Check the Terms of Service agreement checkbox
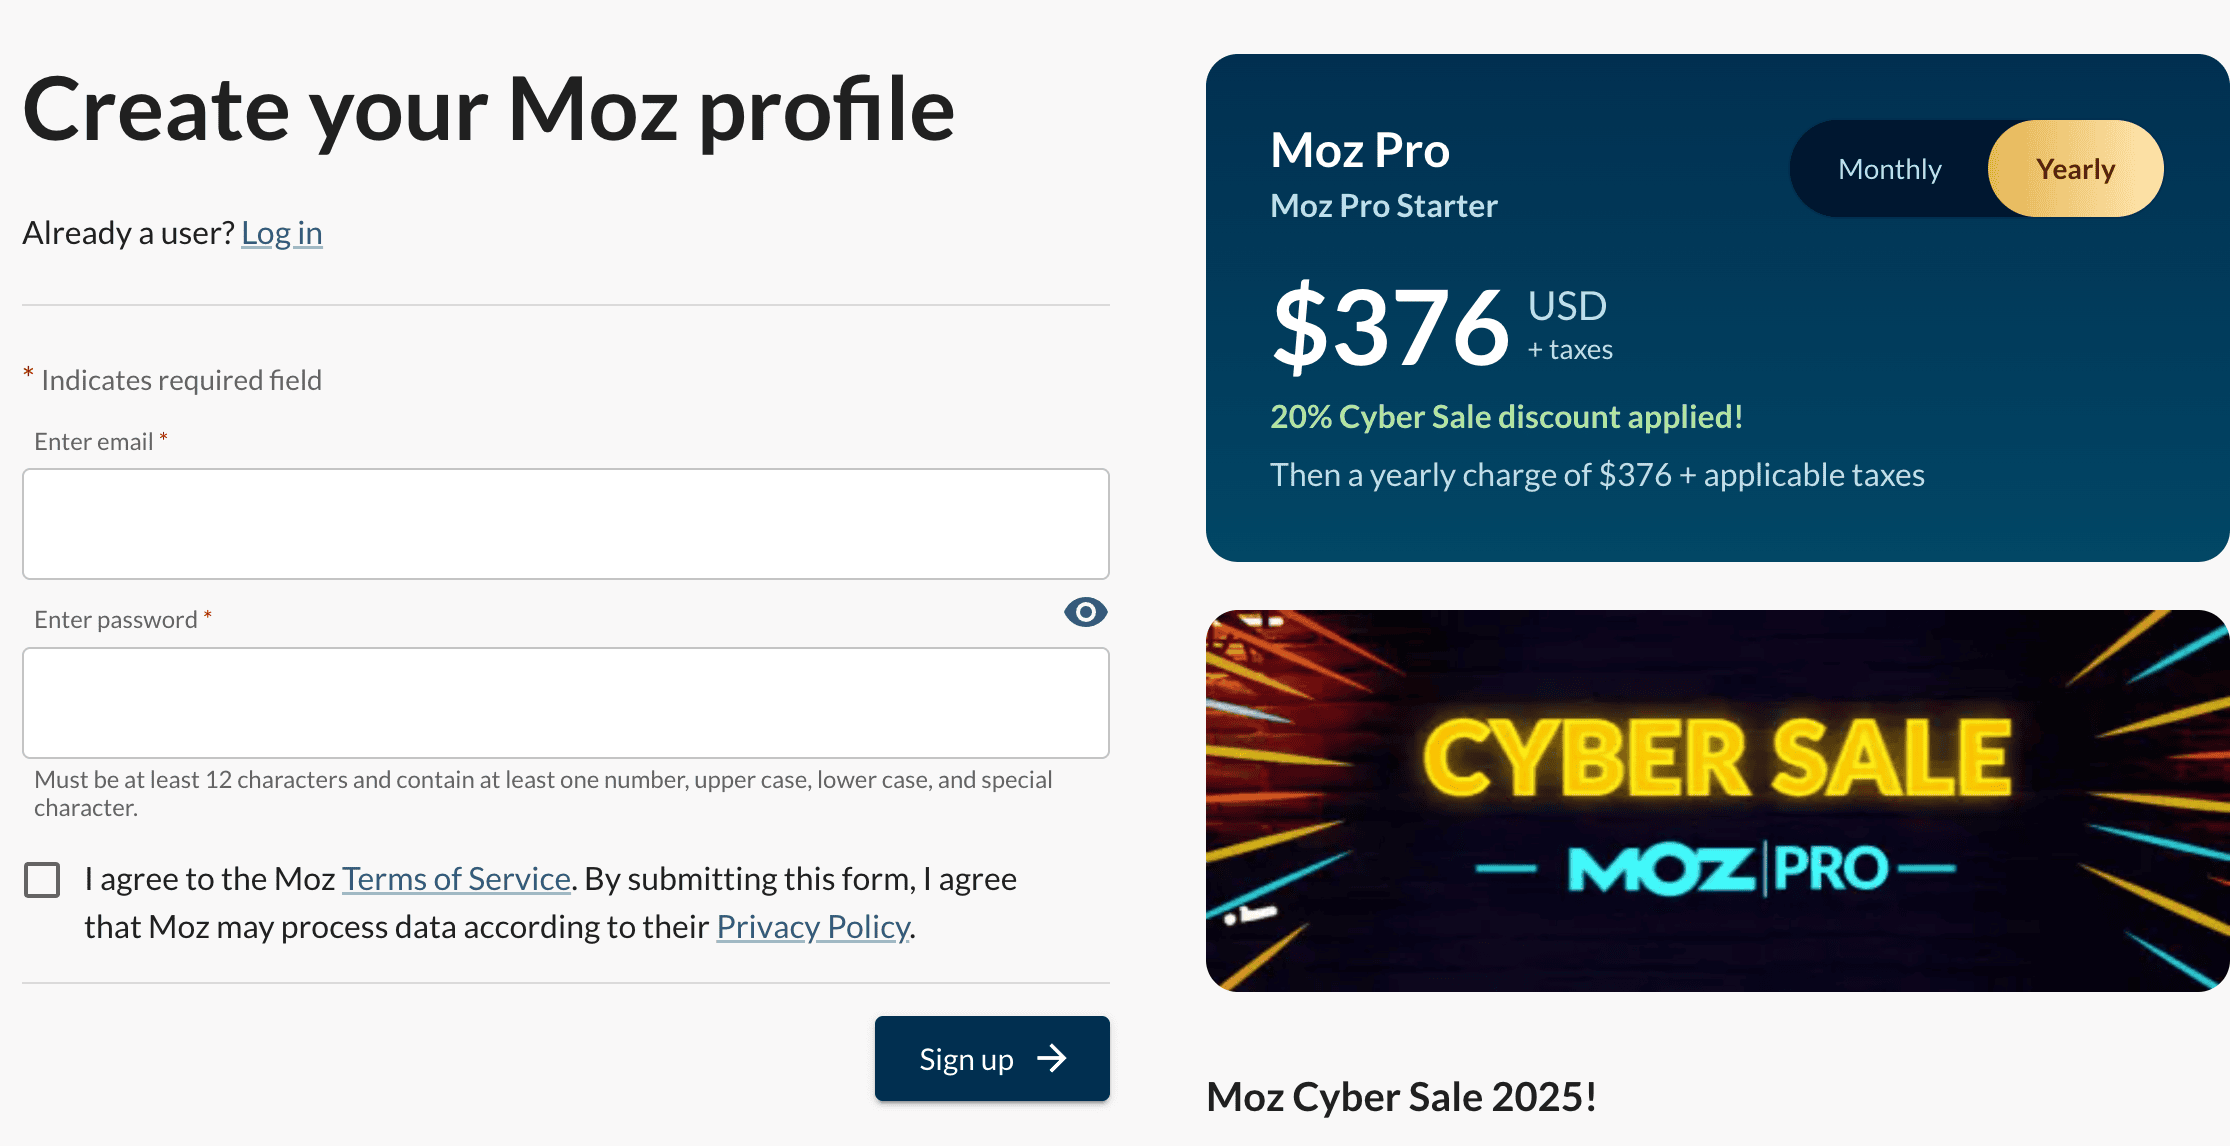The image size is (2230, 1146). click(42, 880)
